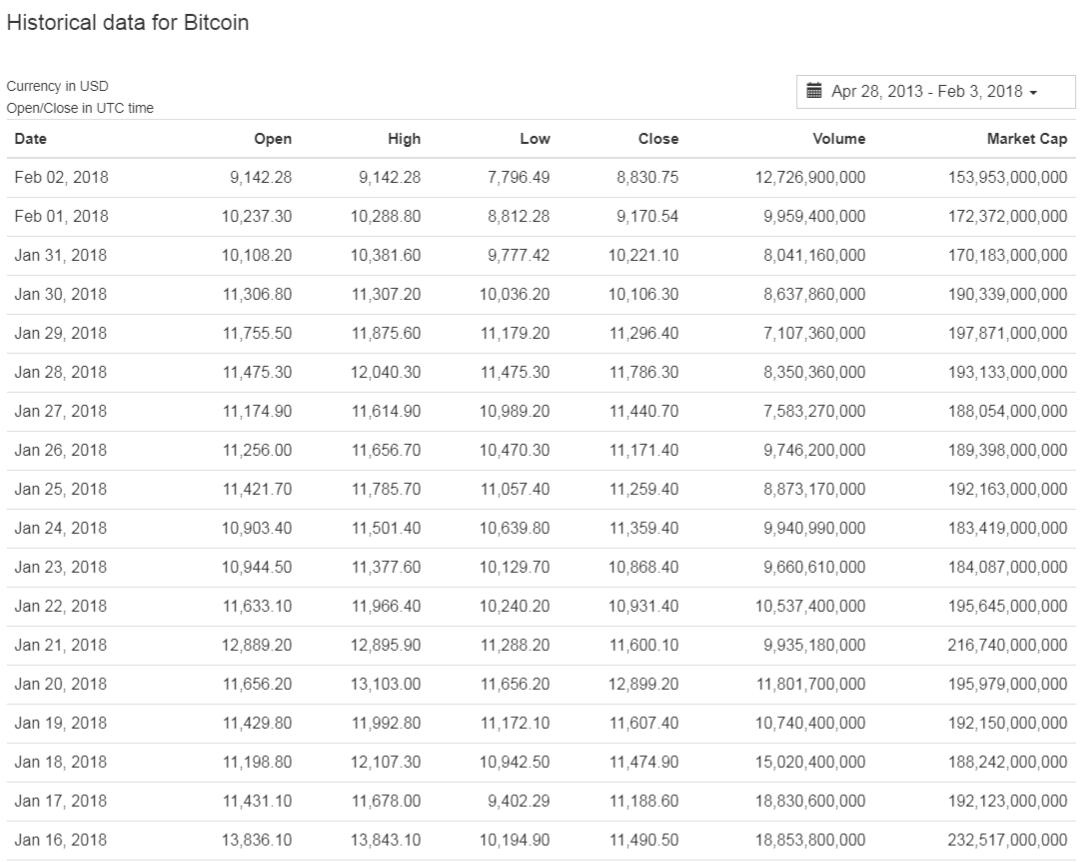The image size is (1082, 862).
Task: Click the High column header
Action: [x=404, y=139]
